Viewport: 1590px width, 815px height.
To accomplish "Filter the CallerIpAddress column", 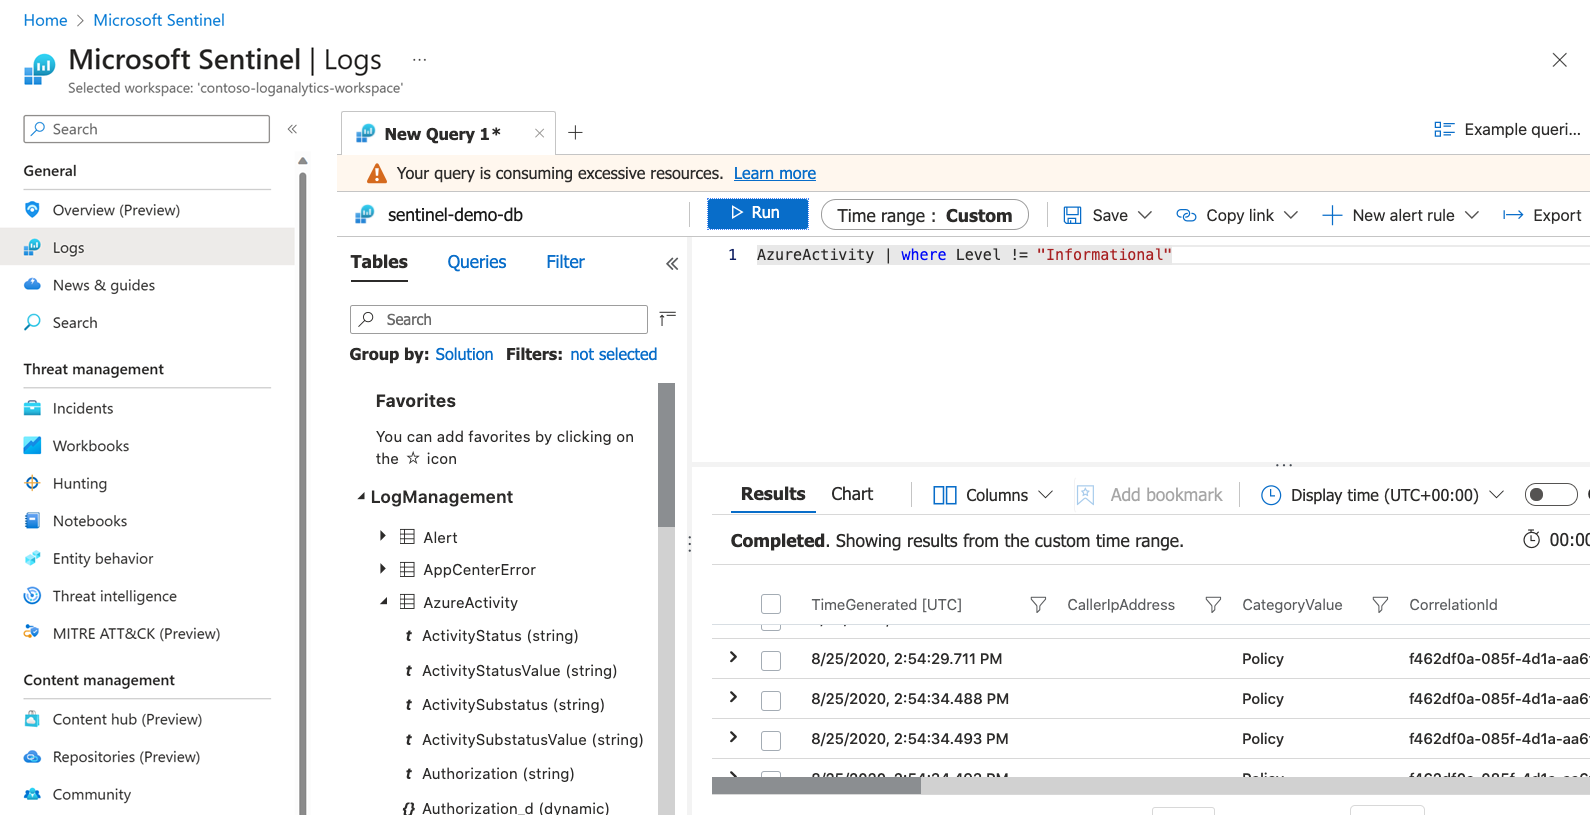I will 1213,605.
